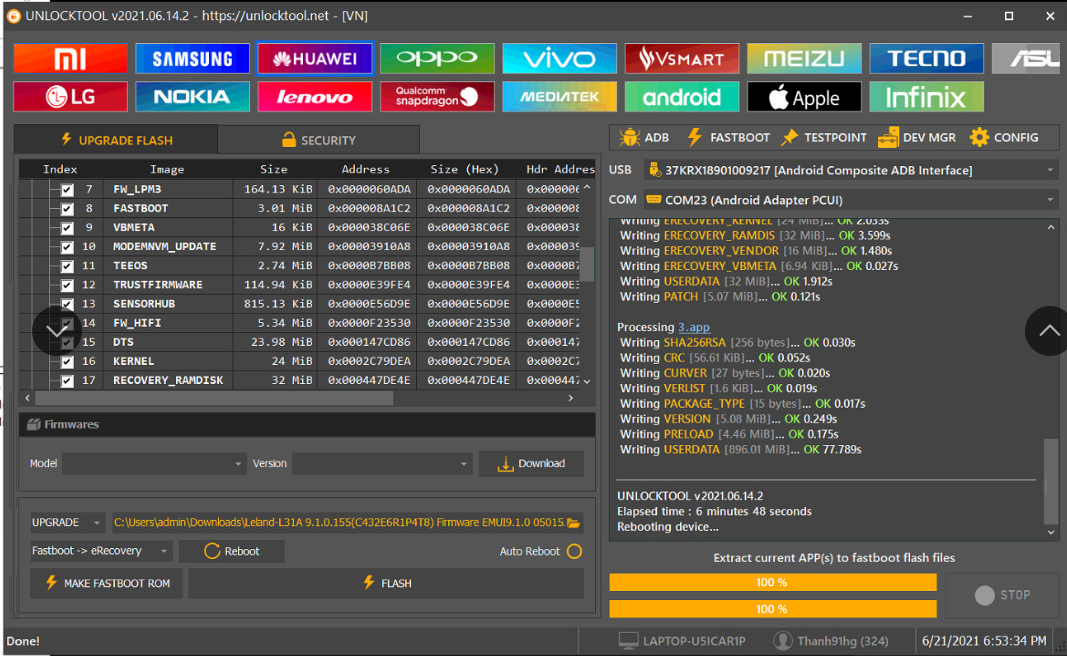Open the Nokia brand tile
The height and width of the screenshot is (656, 1067).
click(193, 97)
